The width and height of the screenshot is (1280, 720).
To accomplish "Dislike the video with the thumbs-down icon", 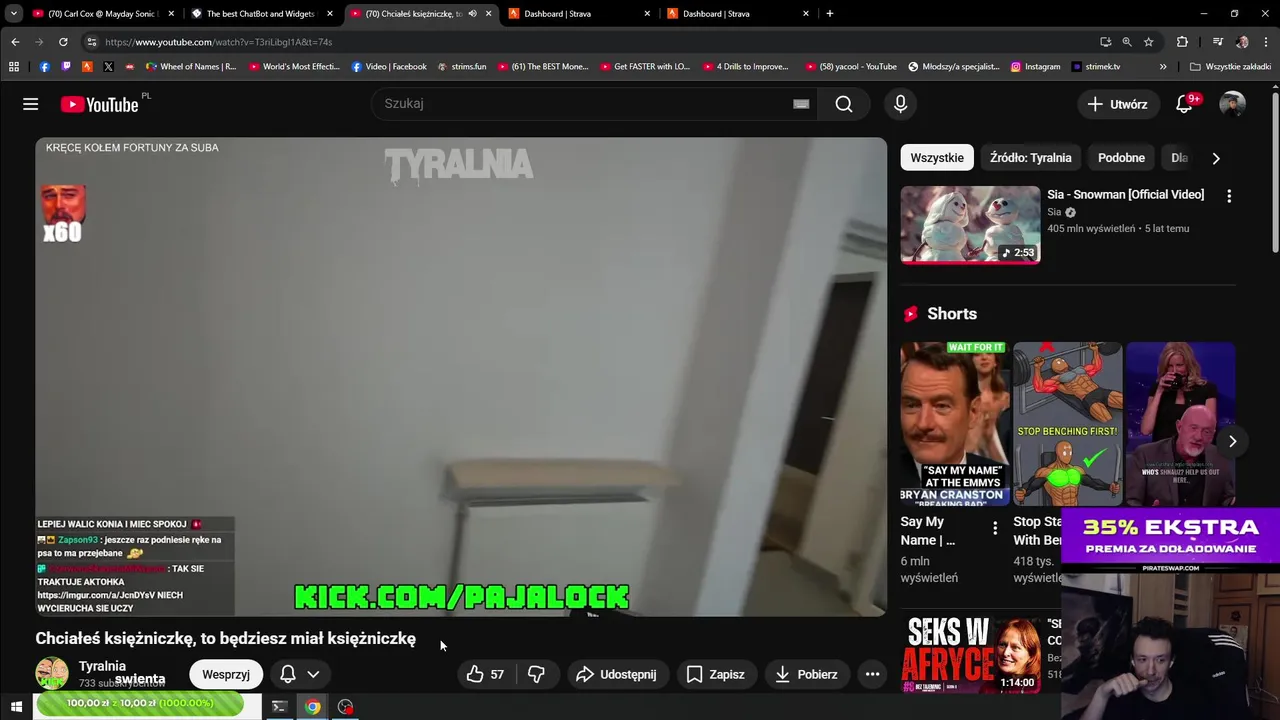I will click(536, 674).
